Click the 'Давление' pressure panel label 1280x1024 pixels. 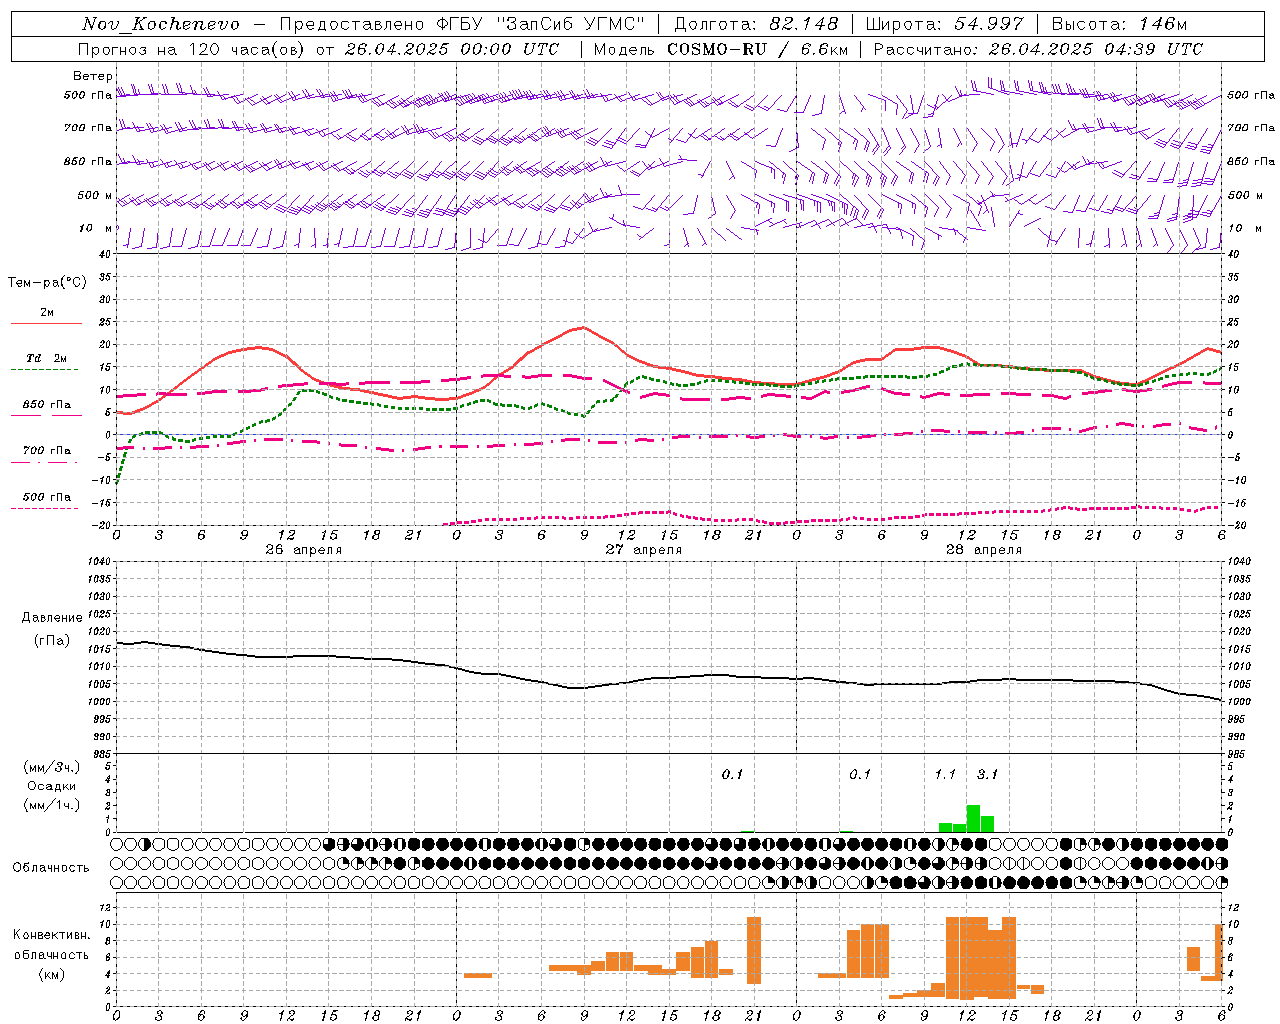click(52, 618)
